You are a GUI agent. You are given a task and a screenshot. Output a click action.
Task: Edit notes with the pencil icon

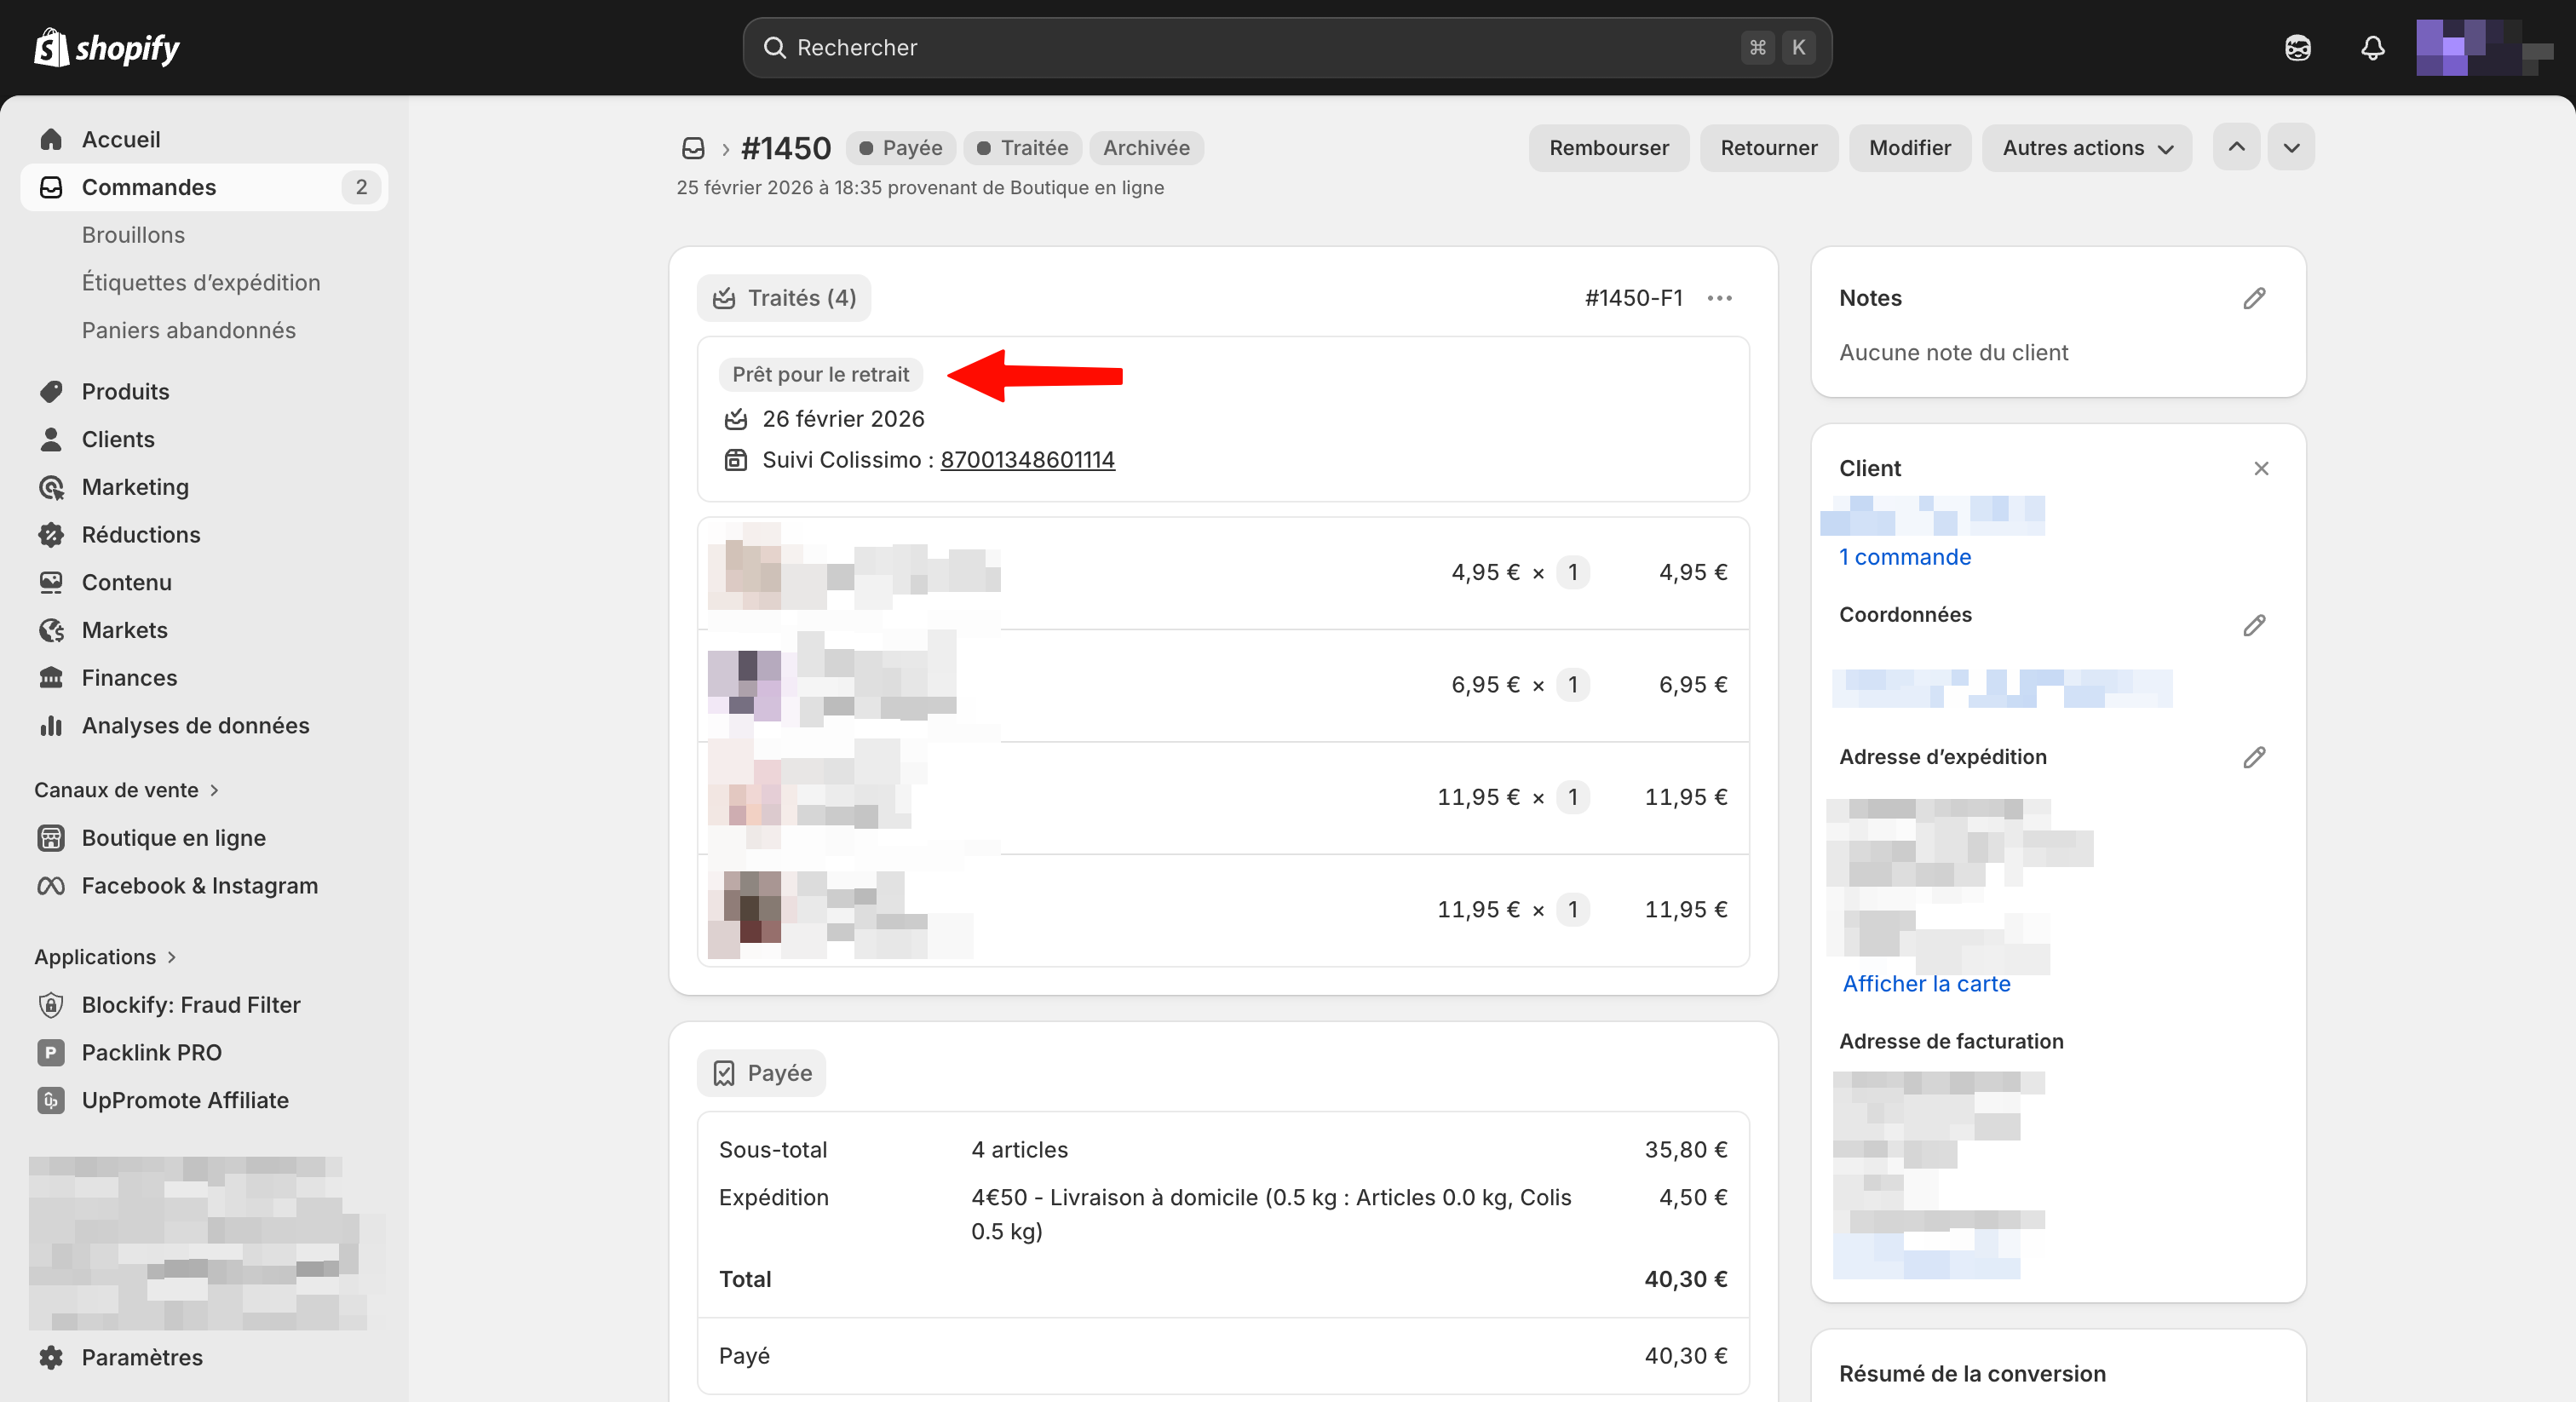coord(2253,298)
